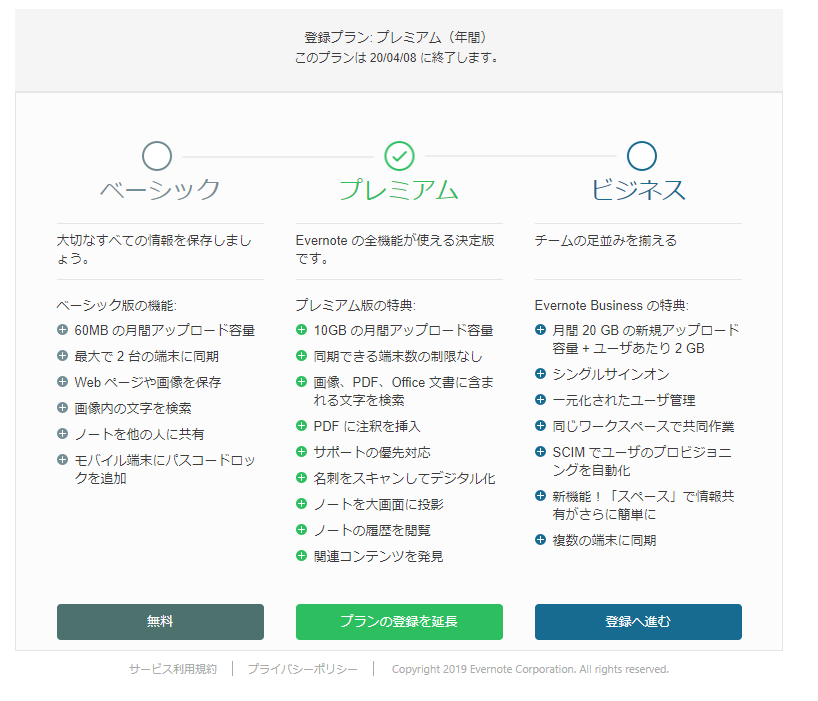Click plus icon beside サポートの優先対応
The image size is (818, 701).
302,452
